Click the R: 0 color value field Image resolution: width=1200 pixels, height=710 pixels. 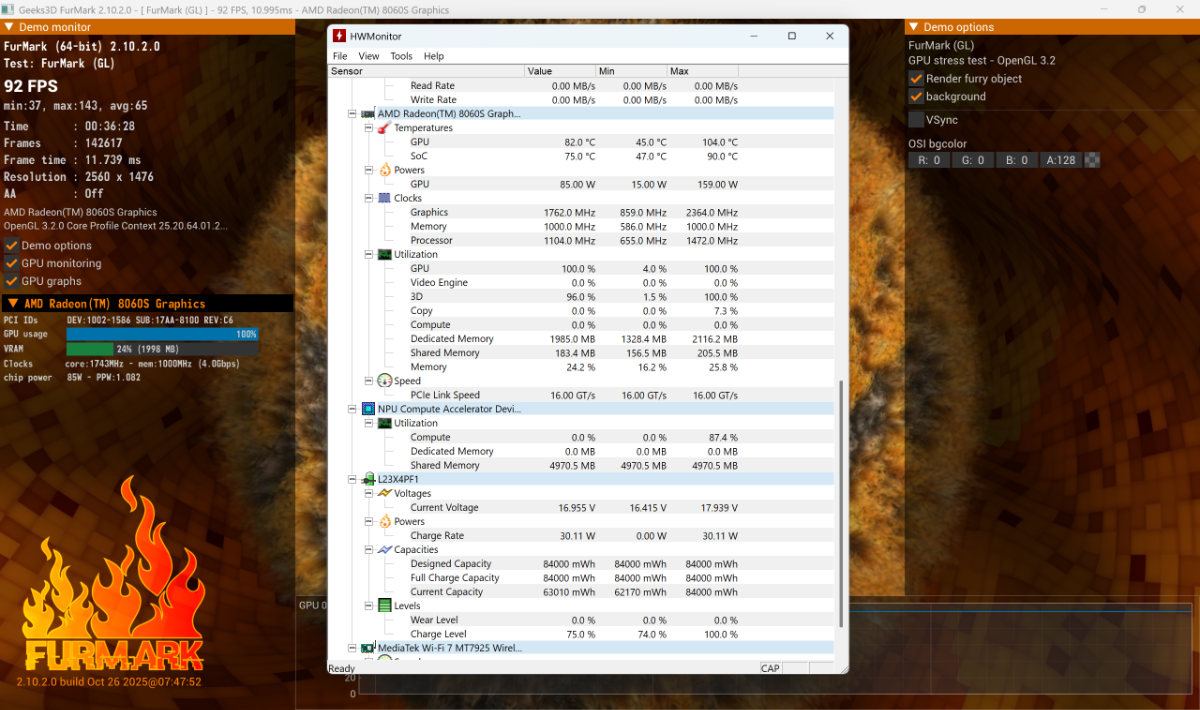point(929,160)
